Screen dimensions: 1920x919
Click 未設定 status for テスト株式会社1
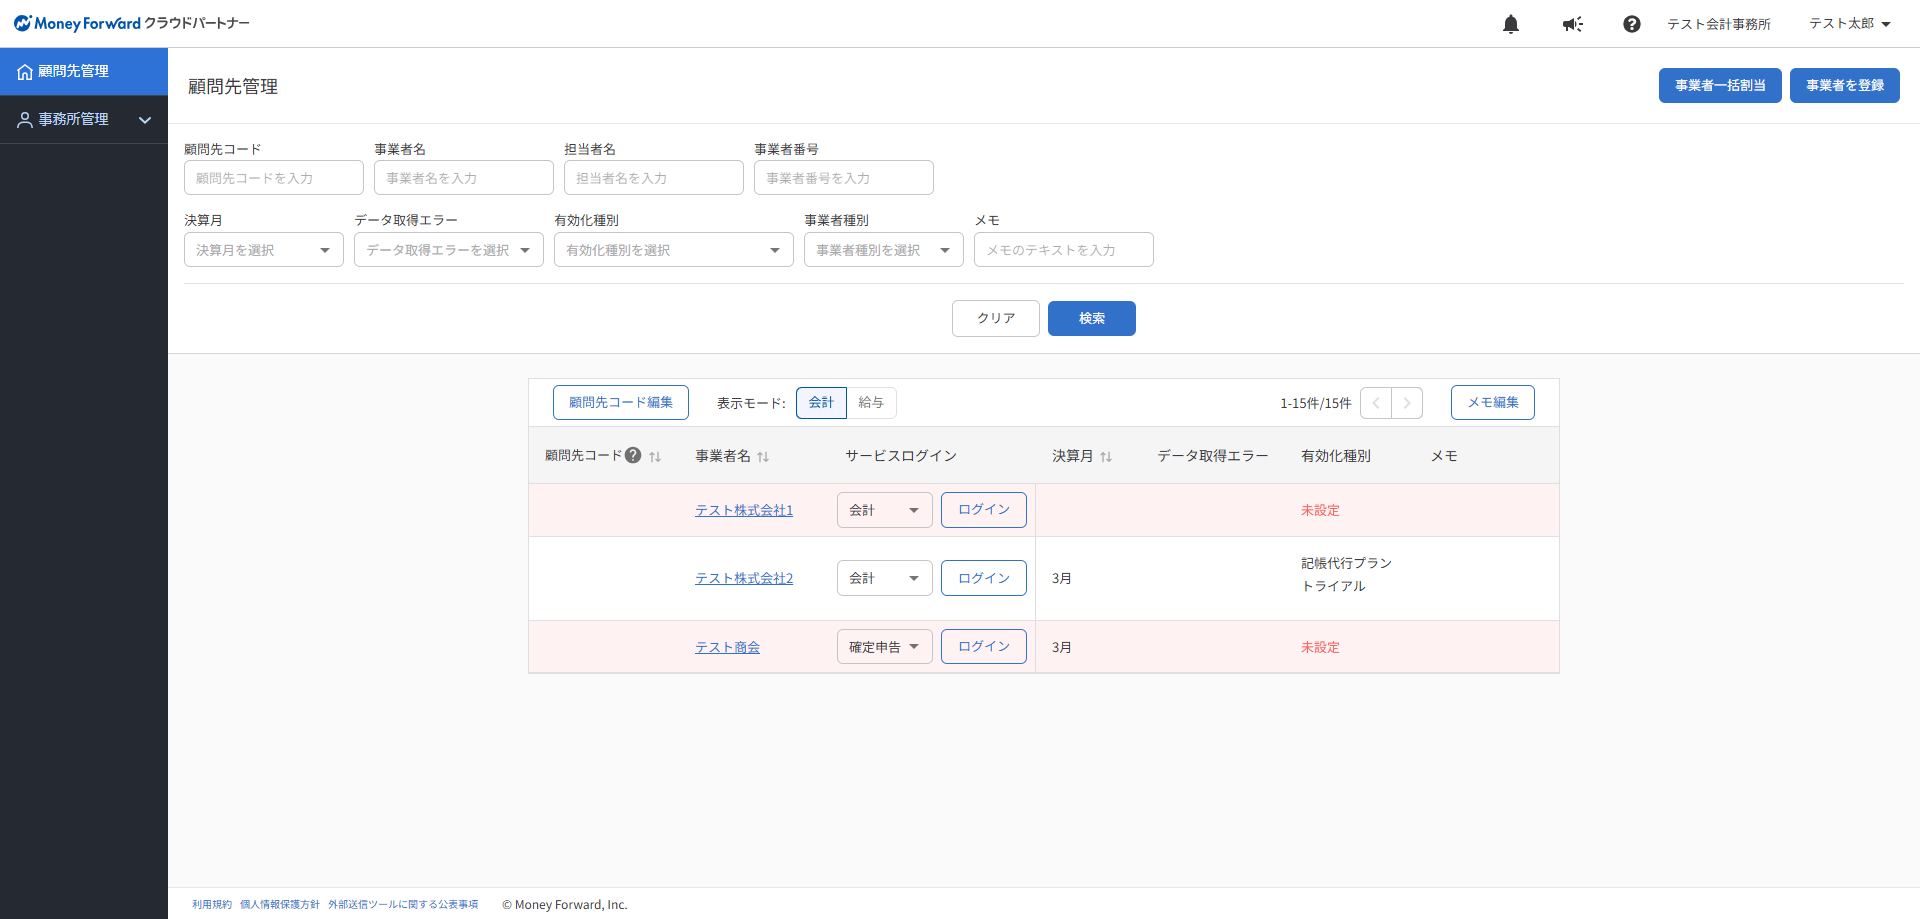[x=1320, y=510]
